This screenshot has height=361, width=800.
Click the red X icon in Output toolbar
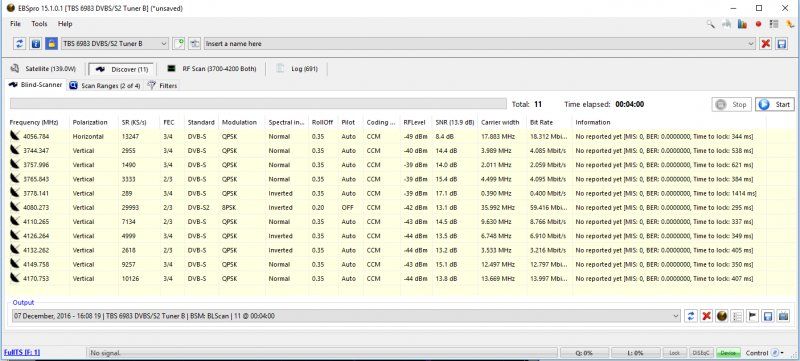coord(706,316)
